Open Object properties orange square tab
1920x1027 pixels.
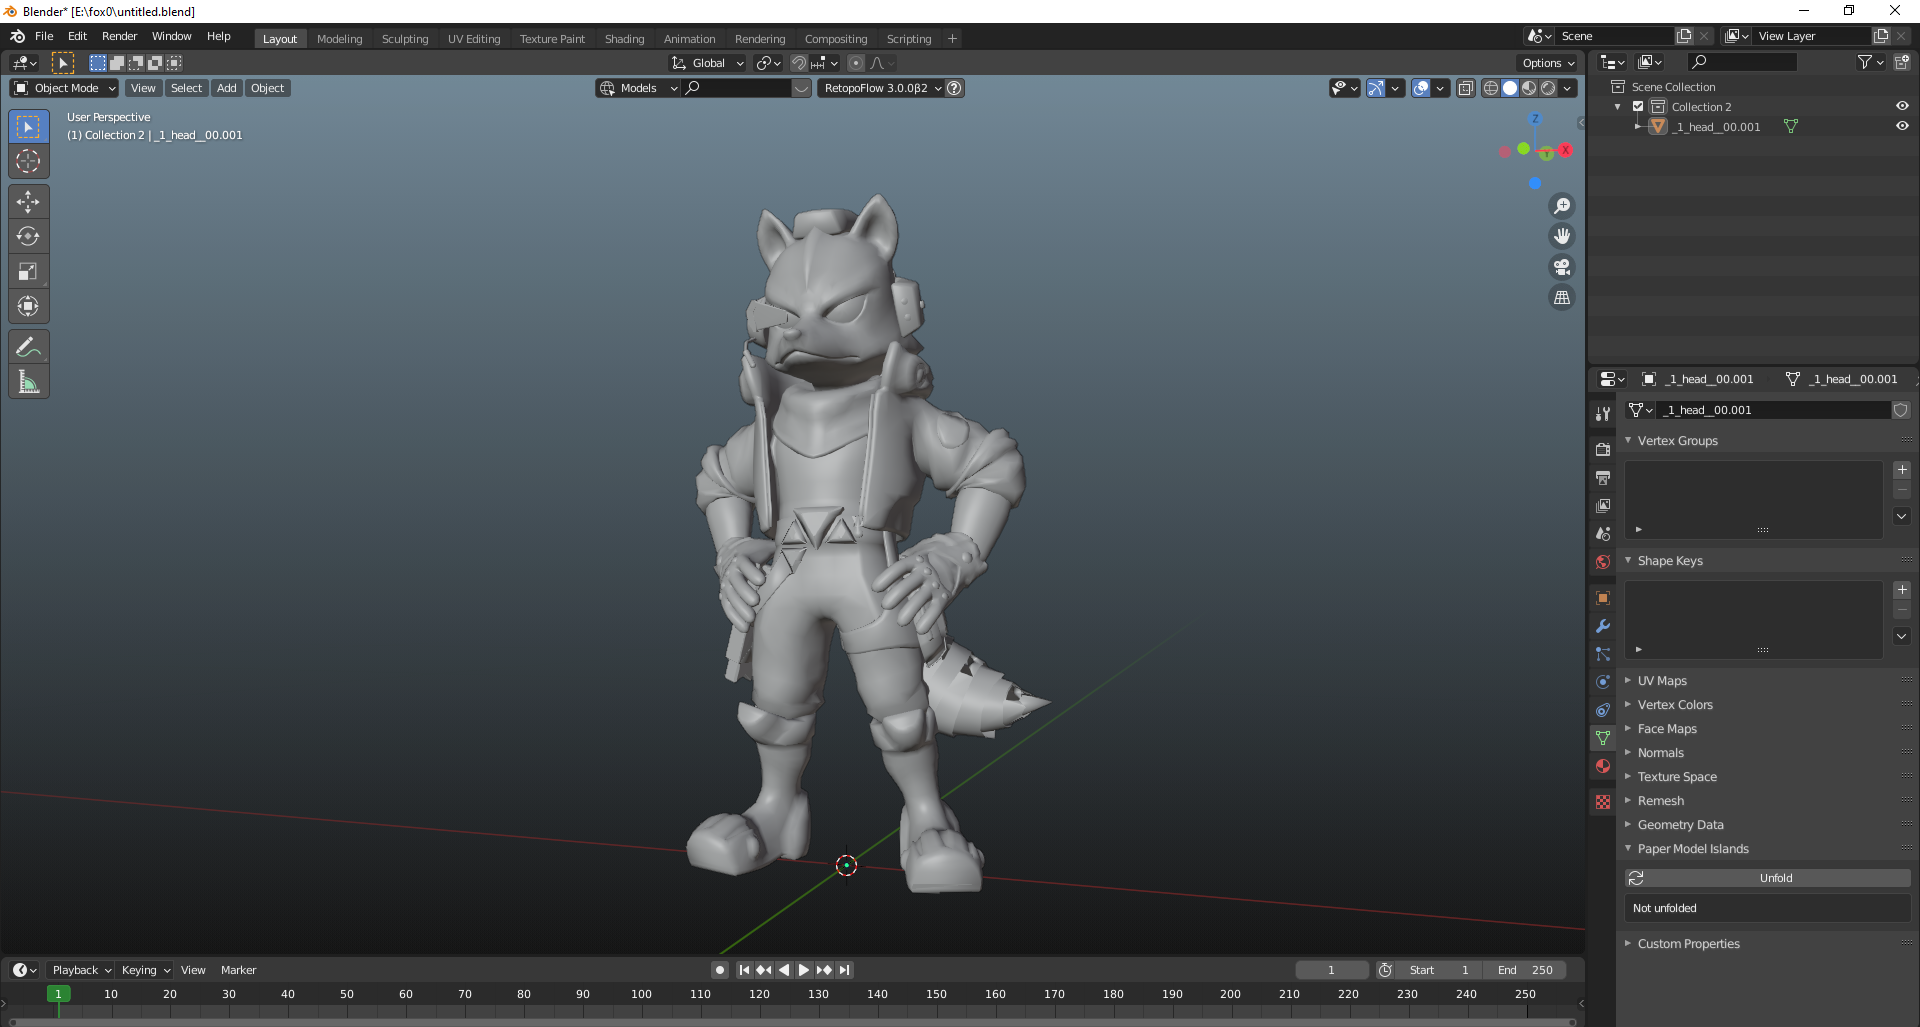click(x=1603, y=598)
